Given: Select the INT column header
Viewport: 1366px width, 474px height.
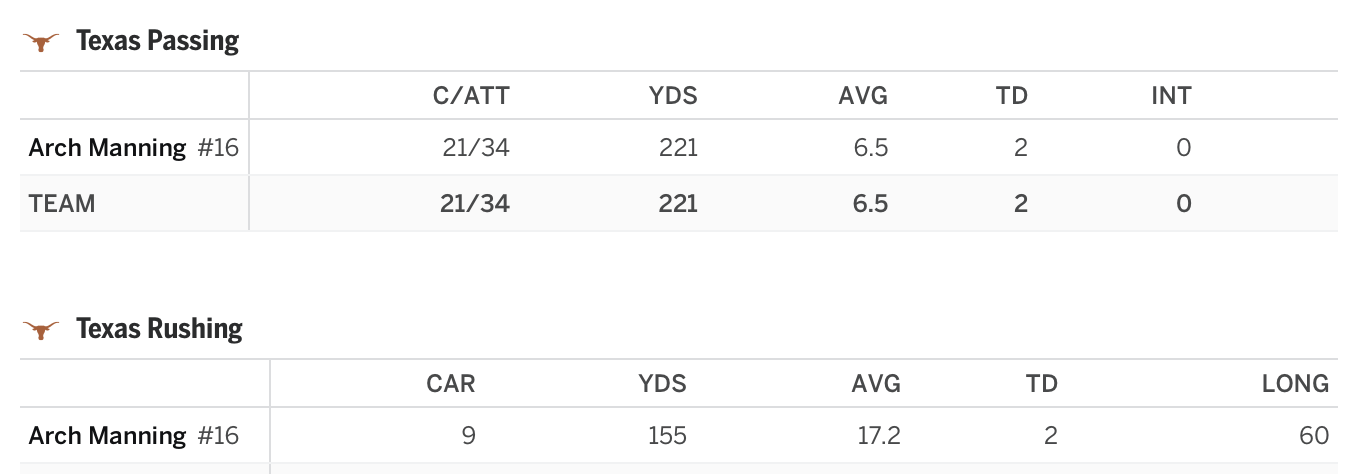Looking at the screenshot, I should (x=1171, y=96).
